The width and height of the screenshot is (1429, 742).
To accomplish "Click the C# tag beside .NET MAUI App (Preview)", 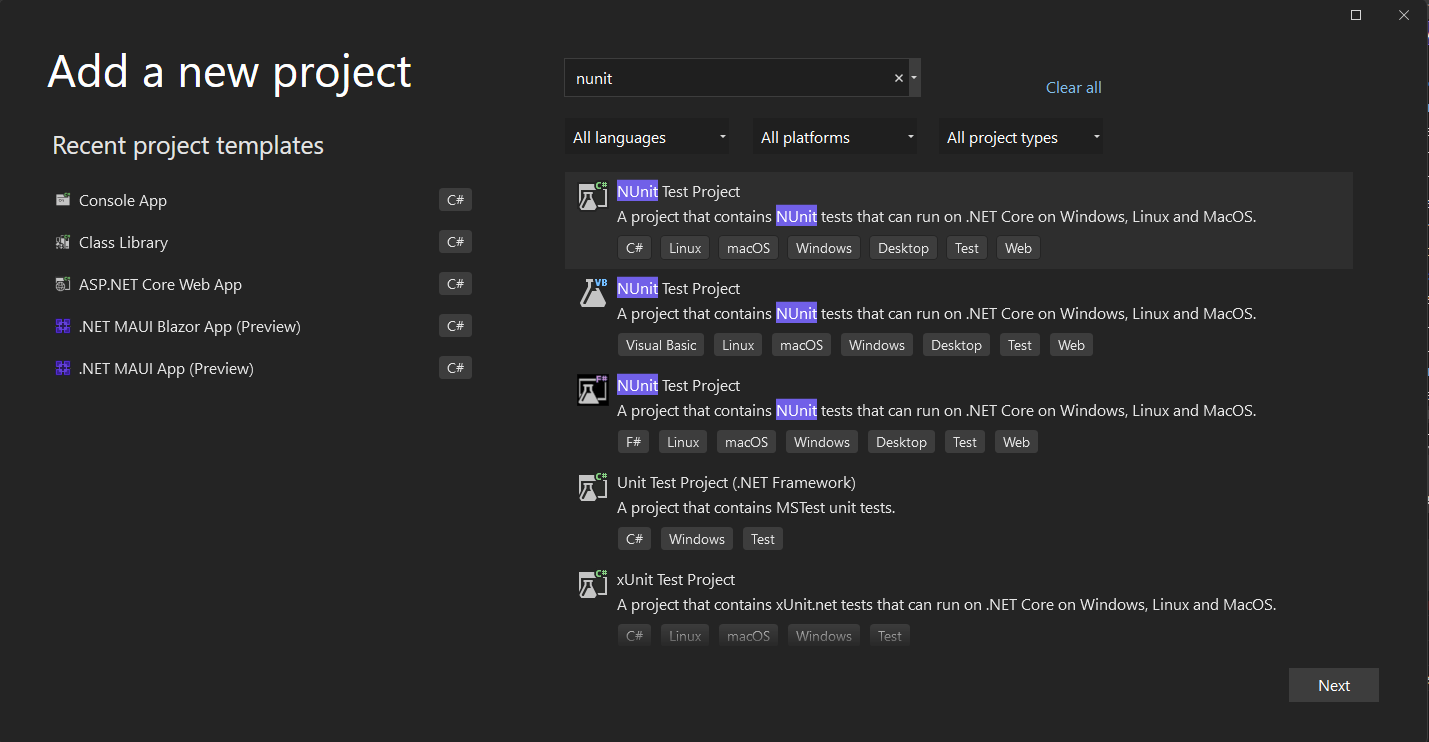I will [x=455, y=368].
